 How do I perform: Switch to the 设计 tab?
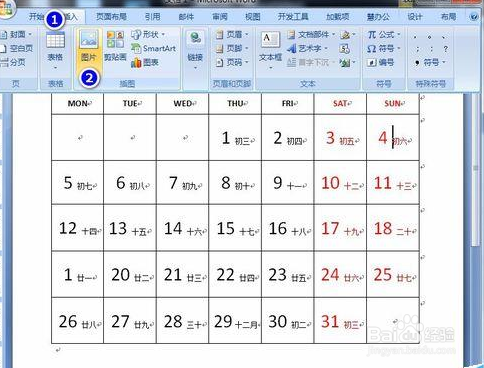point(415,17)
